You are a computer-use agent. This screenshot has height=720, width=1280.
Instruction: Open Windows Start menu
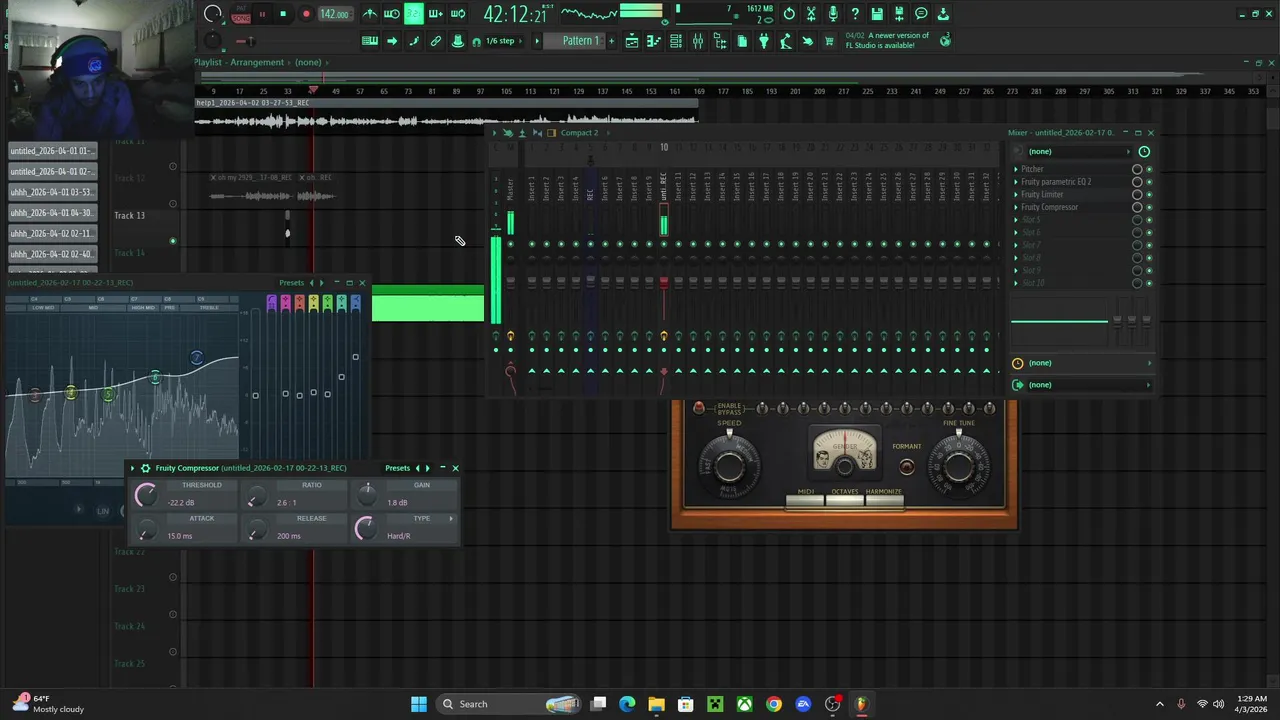coord(419,704)
